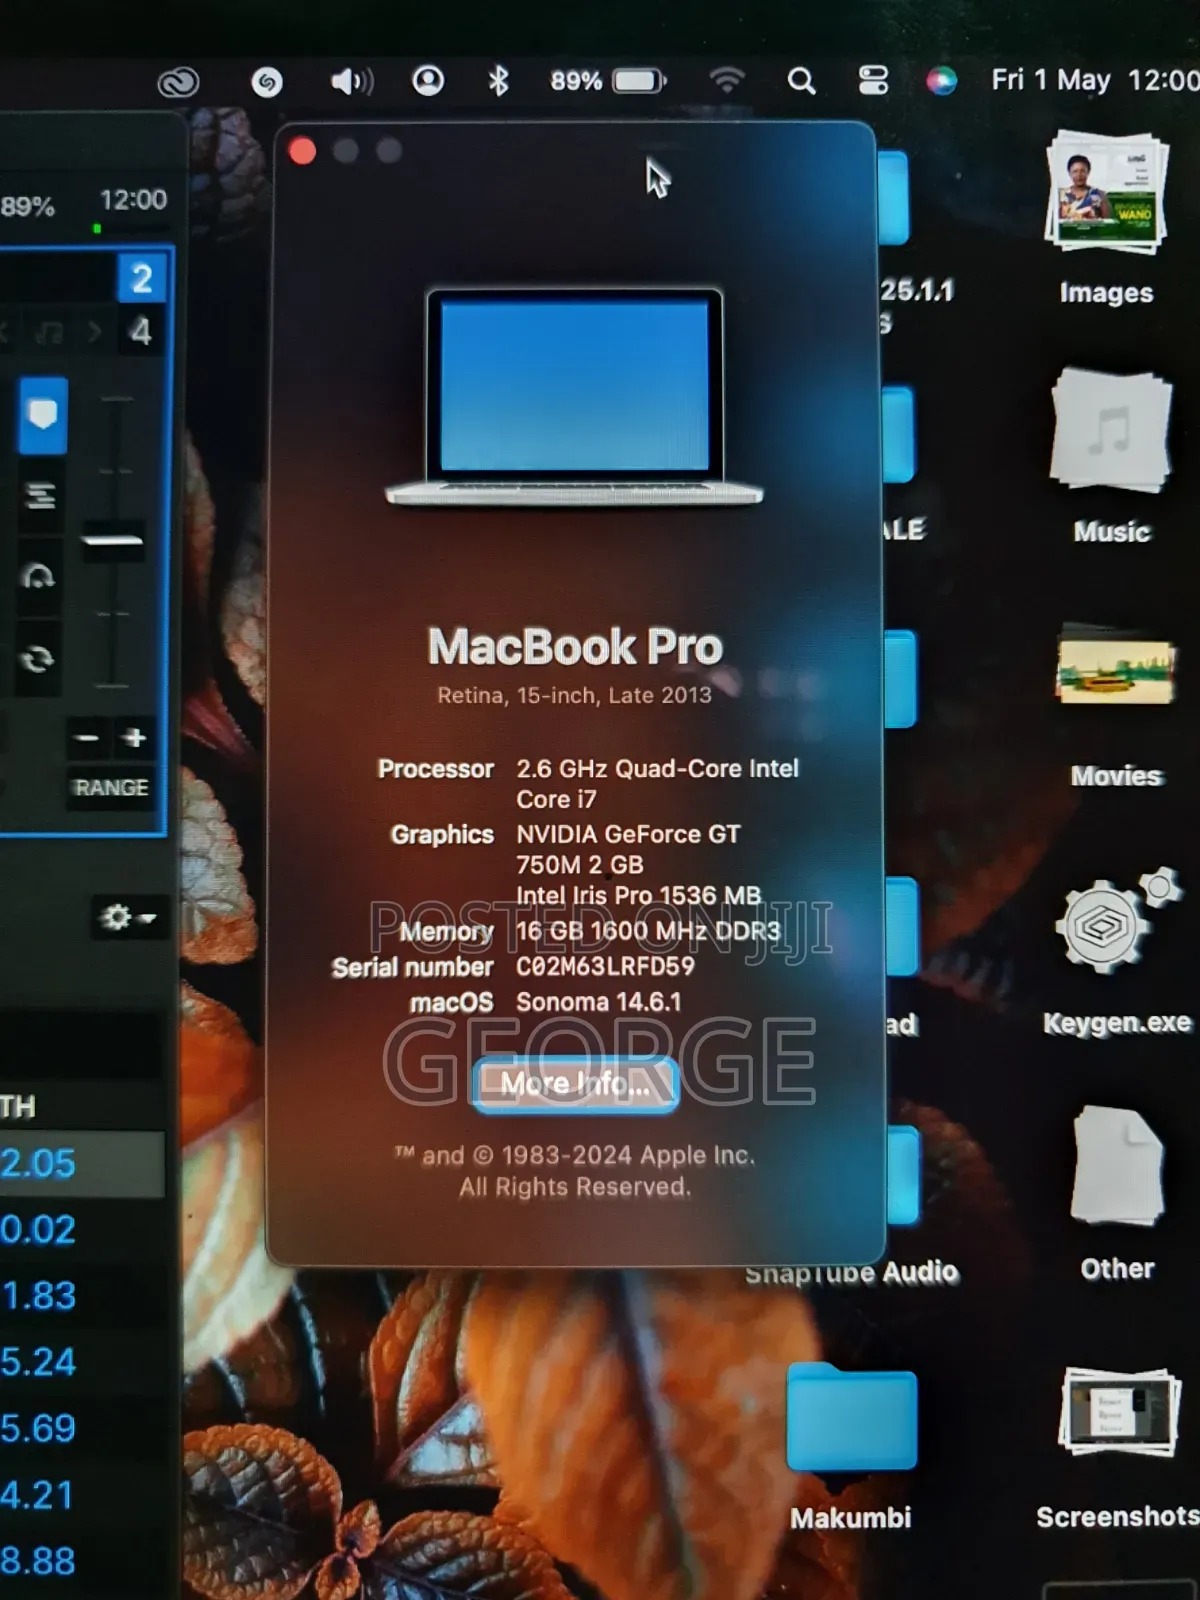Adjust the pitch fader handle
The width and height of the screenshot is (1200, 1600).
tap(112, 541)
